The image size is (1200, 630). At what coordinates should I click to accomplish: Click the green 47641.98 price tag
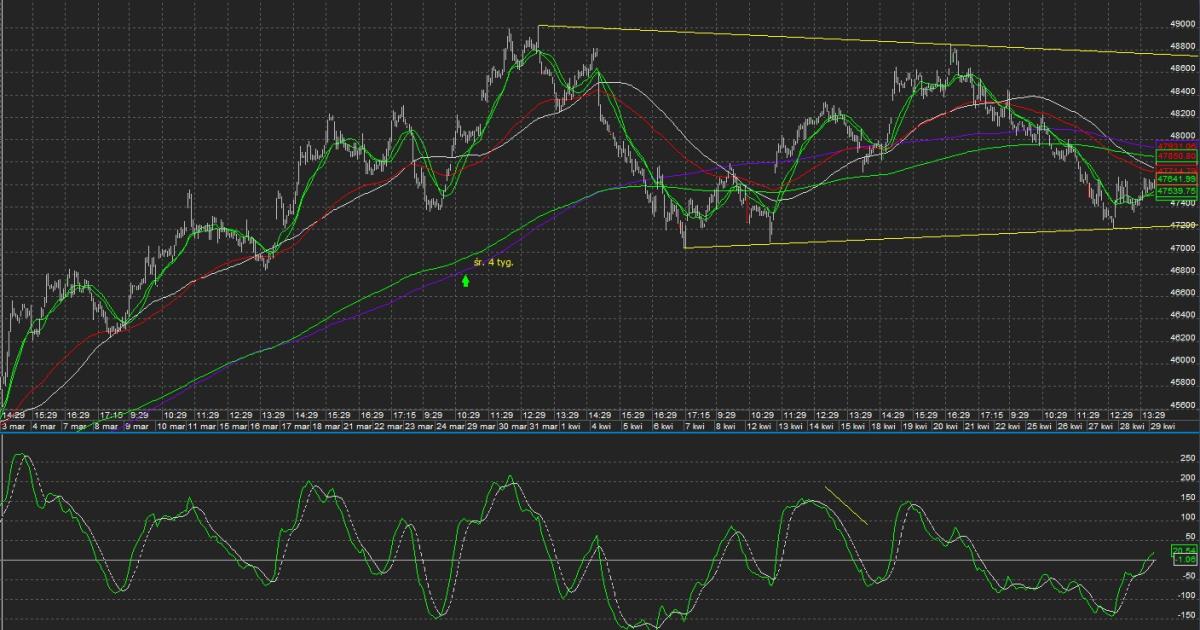pyautogui.click(x=1176, y=179)
